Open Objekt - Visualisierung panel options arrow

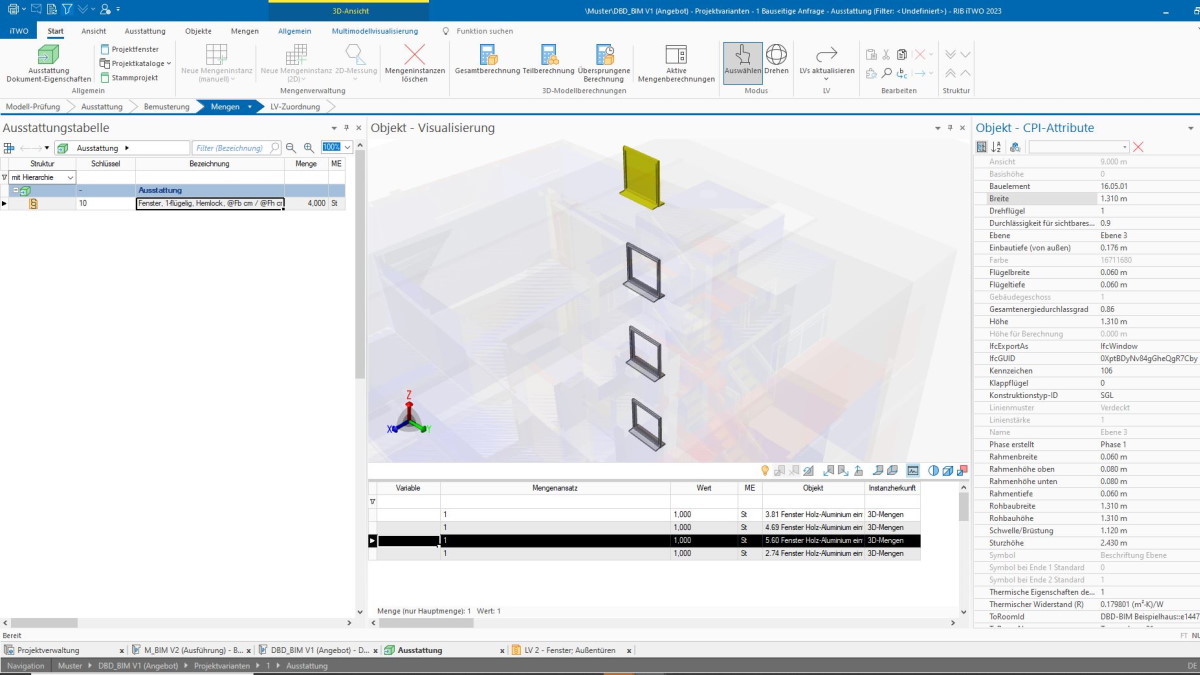[937, 128]
